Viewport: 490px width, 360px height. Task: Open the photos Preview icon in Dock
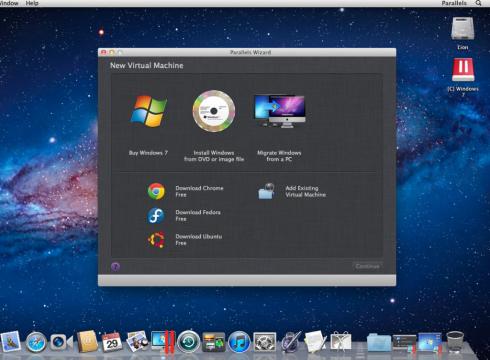pyautogui.click(x=137, y=341)
